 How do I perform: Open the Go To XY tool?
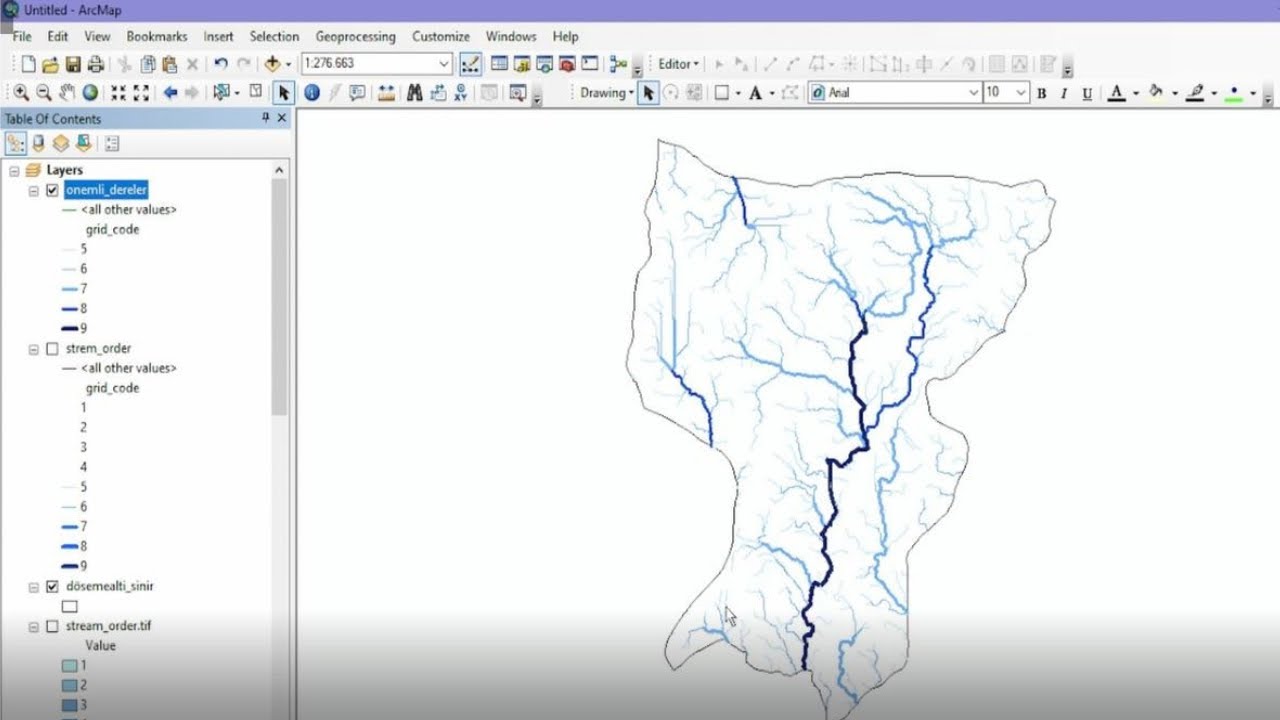460,93
